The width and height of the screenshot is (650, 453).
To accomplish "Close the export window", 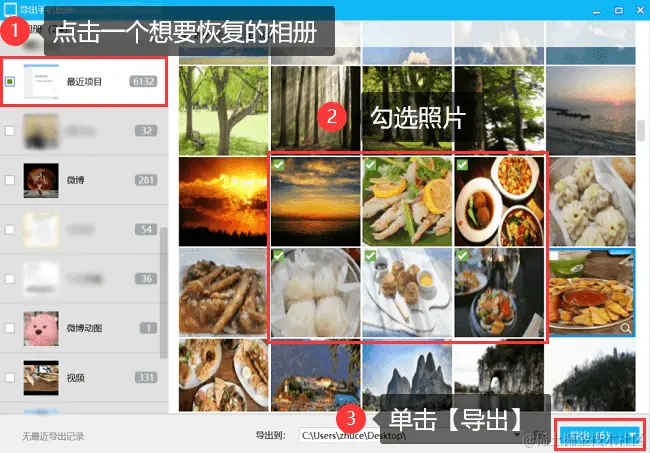I will 640,10.
